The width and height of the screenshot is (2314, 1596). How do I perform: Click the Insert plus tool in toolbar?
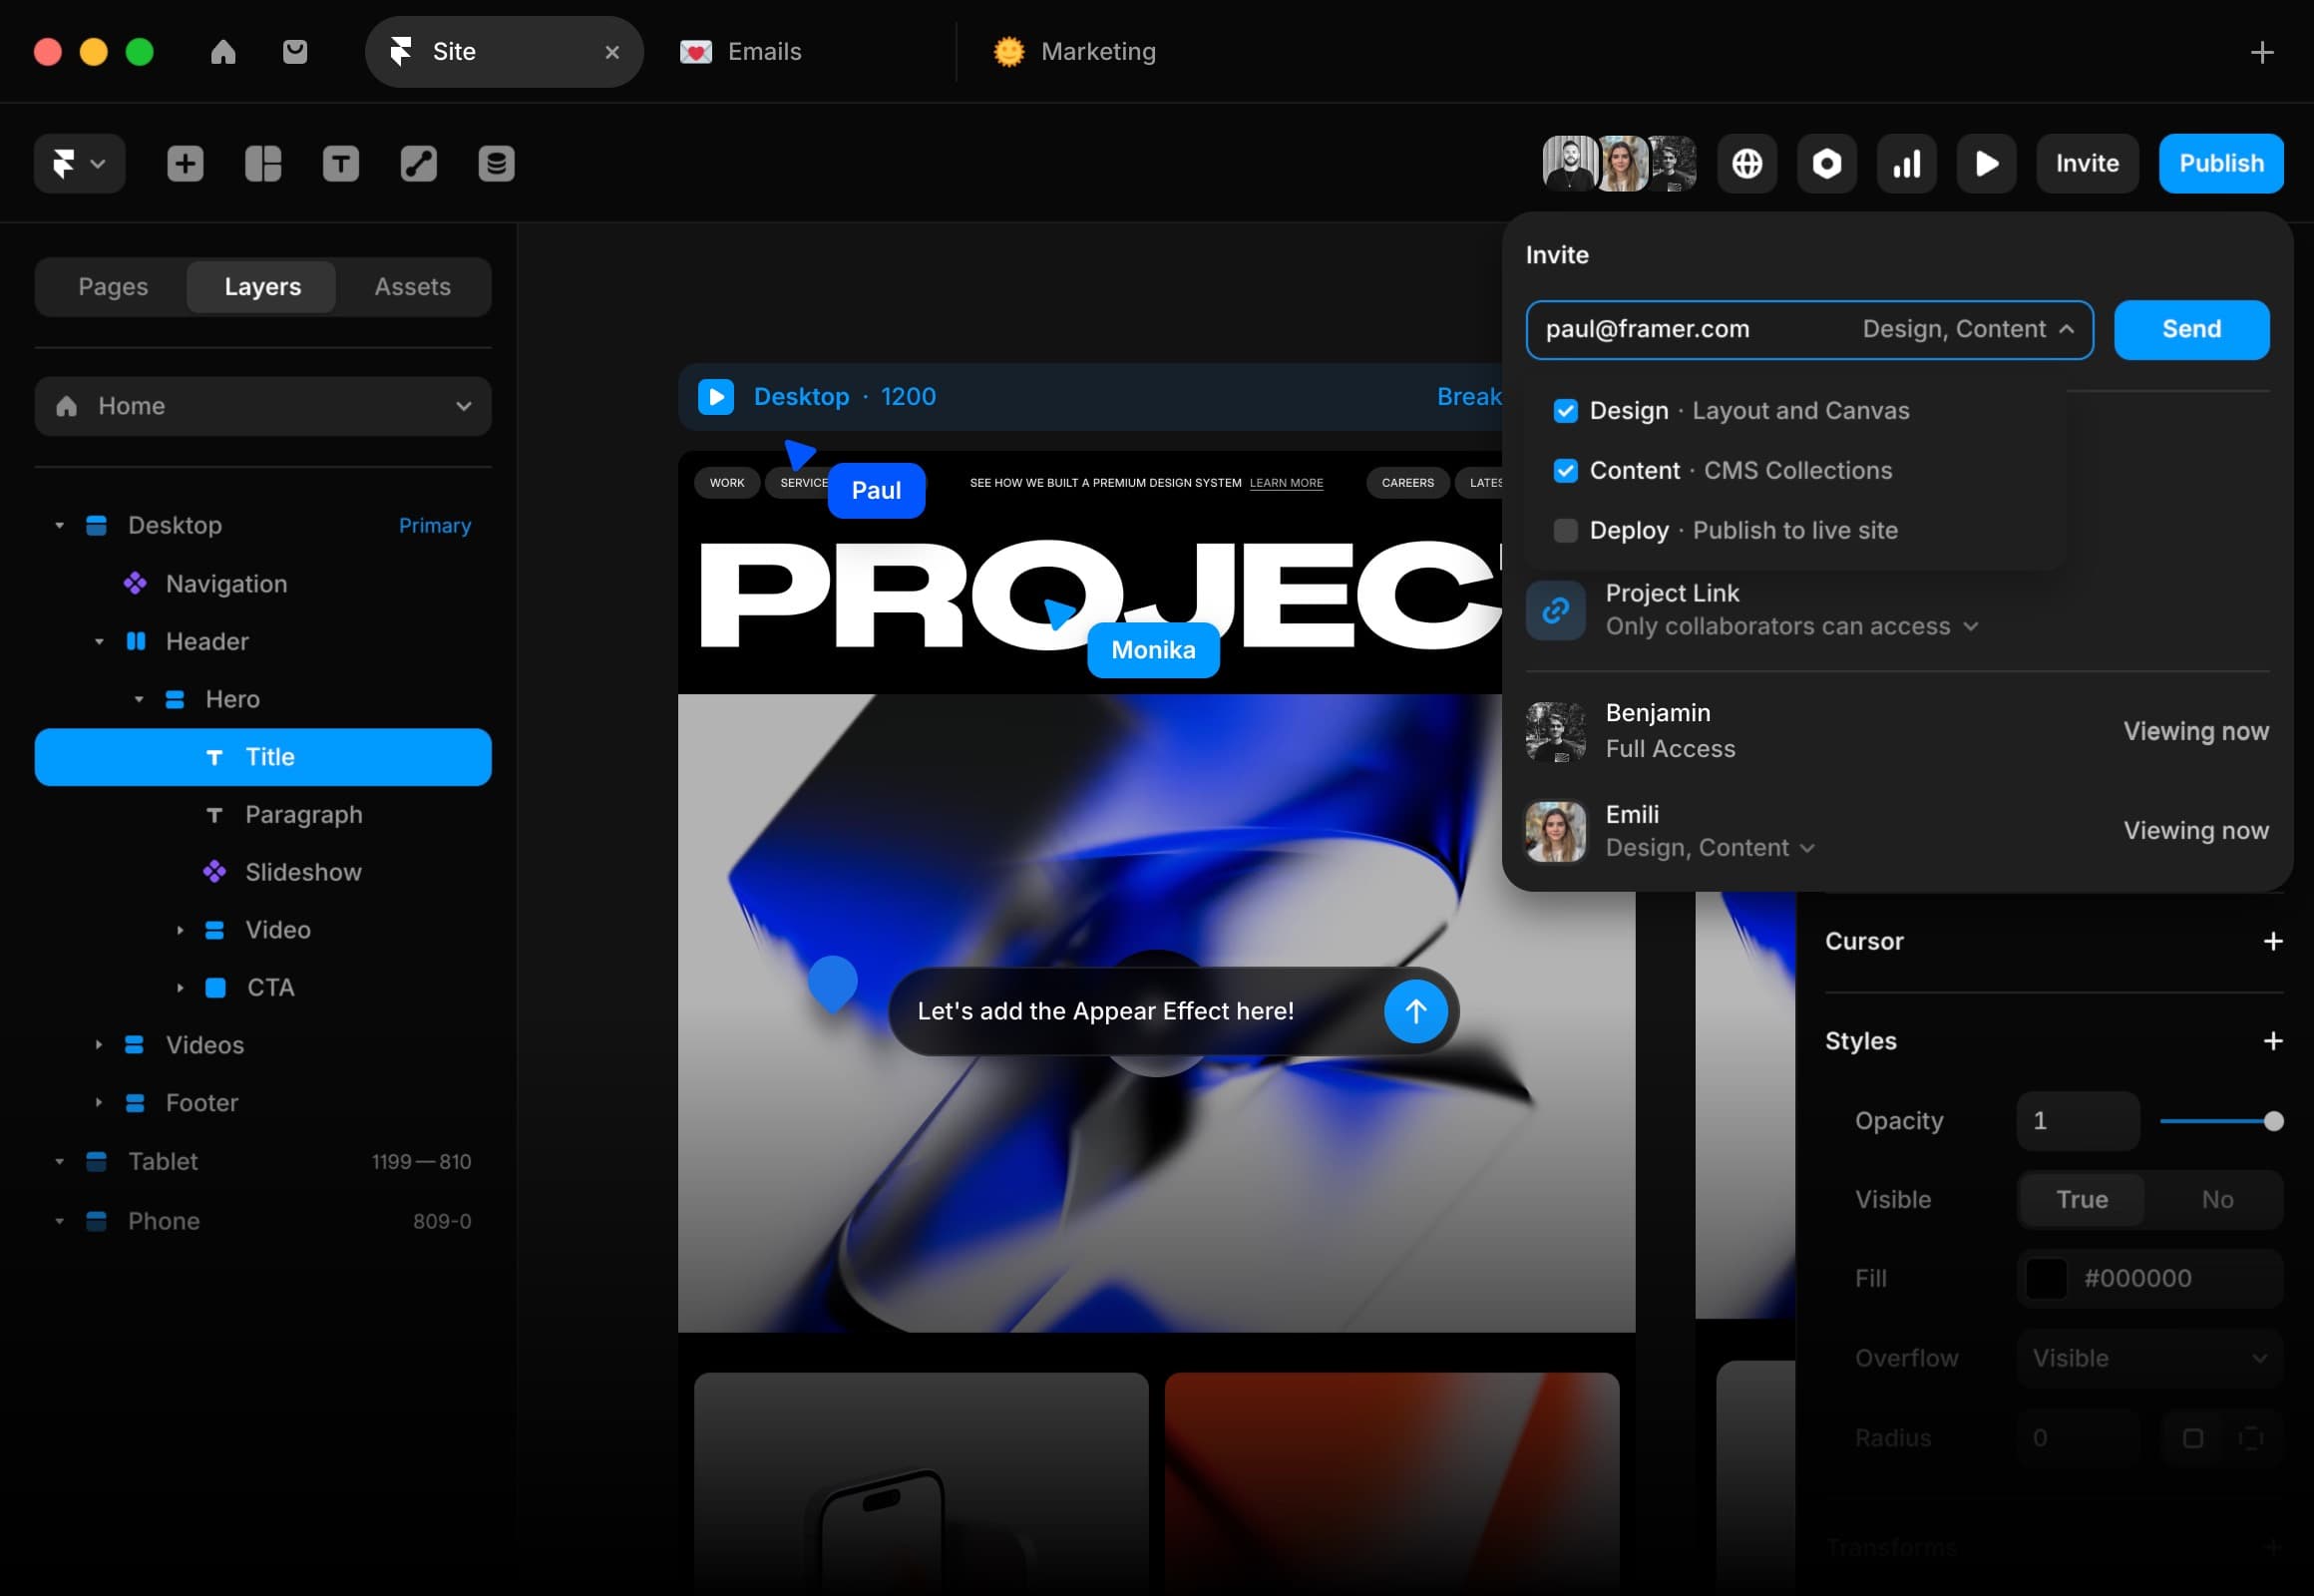(185, 163)
